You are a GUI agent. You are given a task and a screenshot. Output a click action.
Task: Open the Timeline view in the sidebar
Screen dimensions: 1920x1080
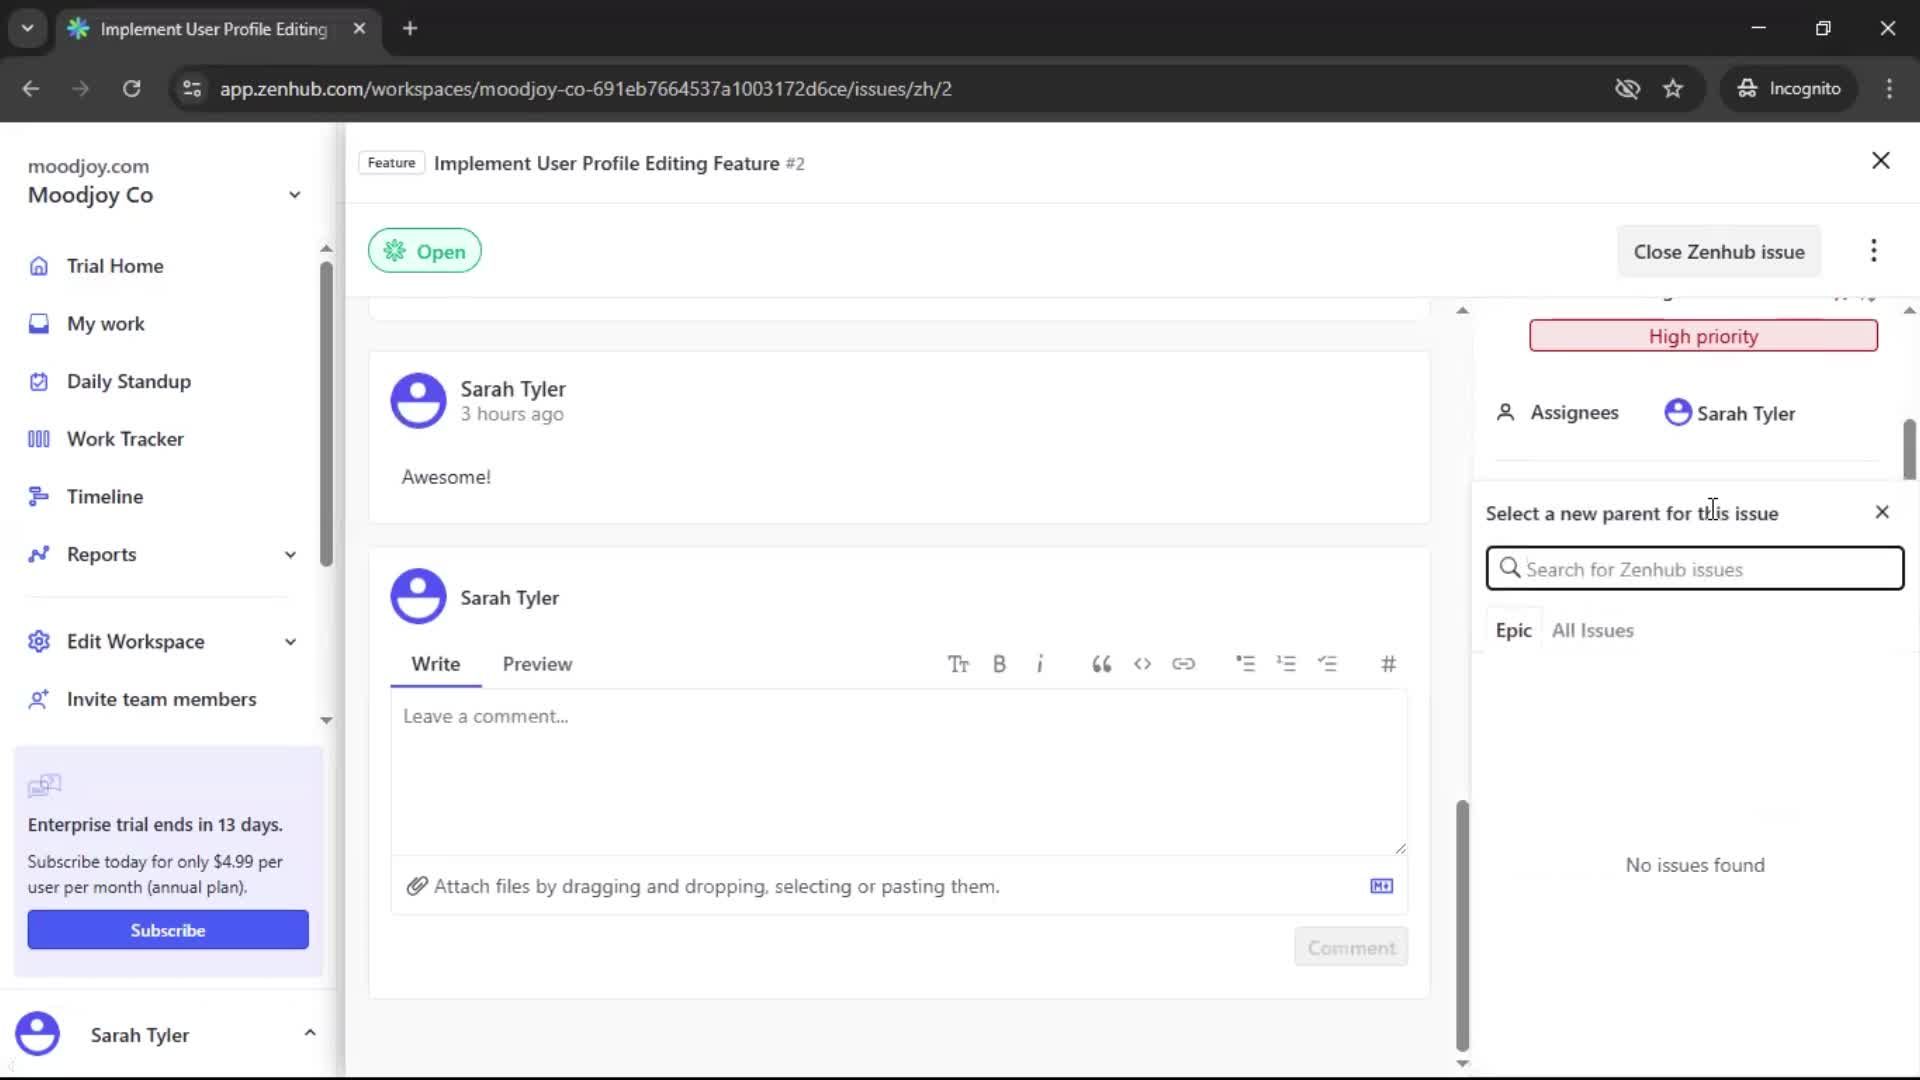pos(104,496)
